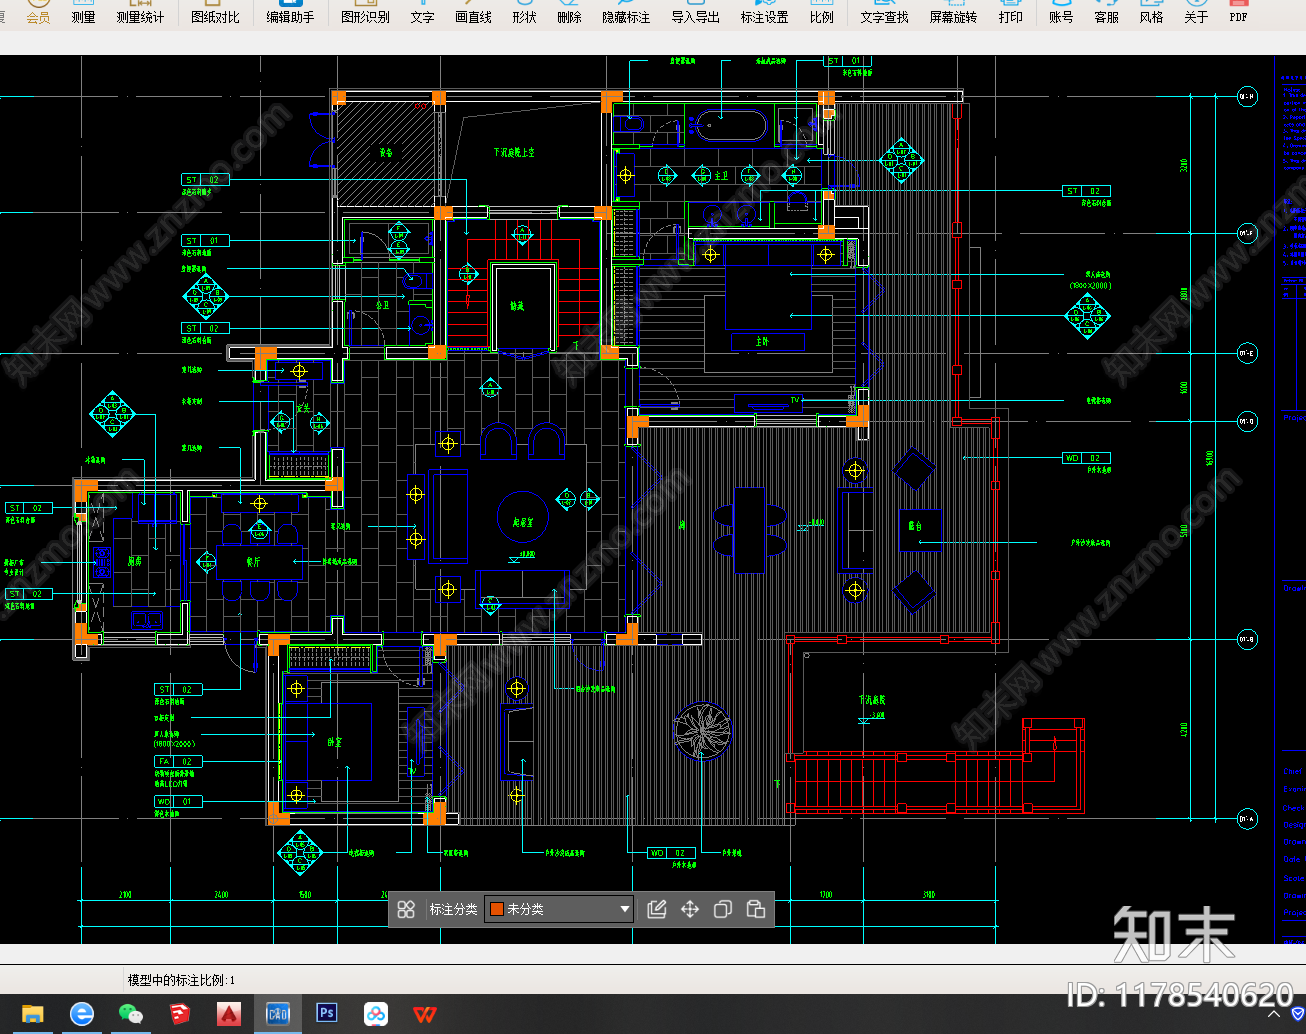Click the 露台 terrace label

914,526
